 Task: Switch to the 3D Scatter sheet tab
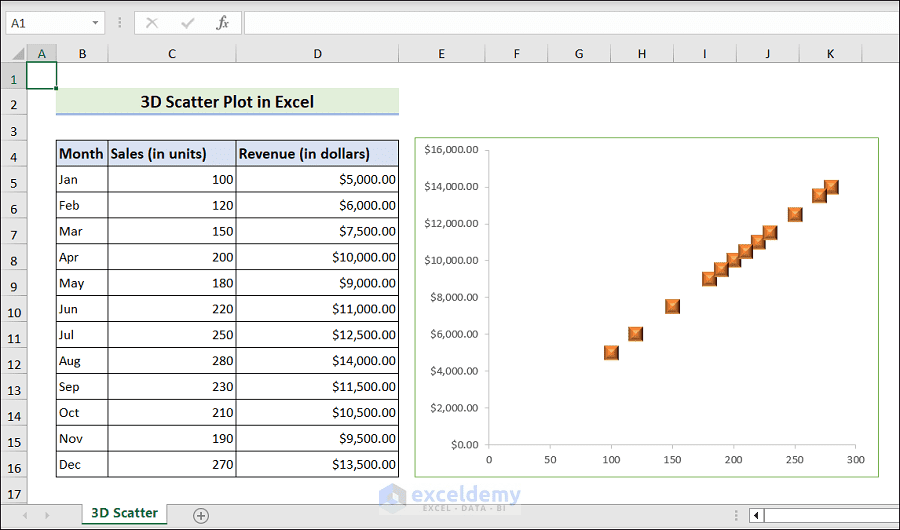tap(125, 513)
